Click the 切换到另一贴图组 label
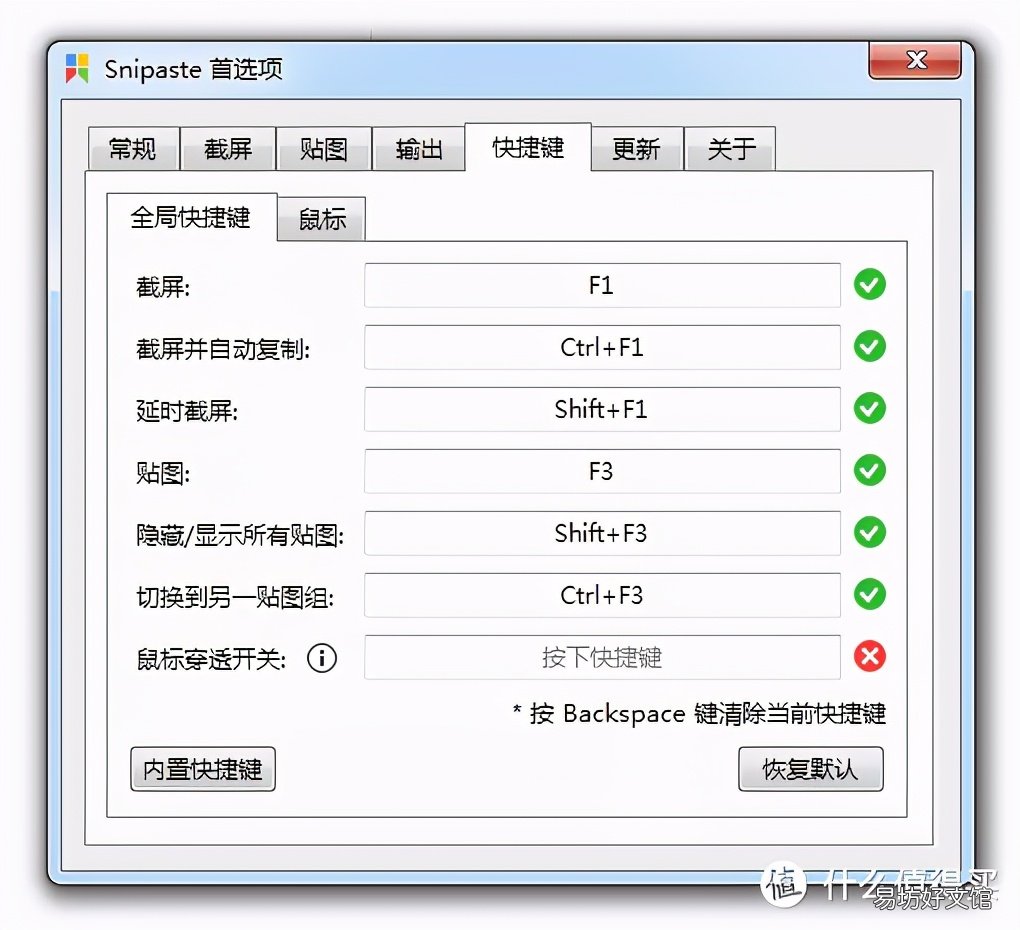The width and height of the screenshot is (1020, 930). [235, 597]
